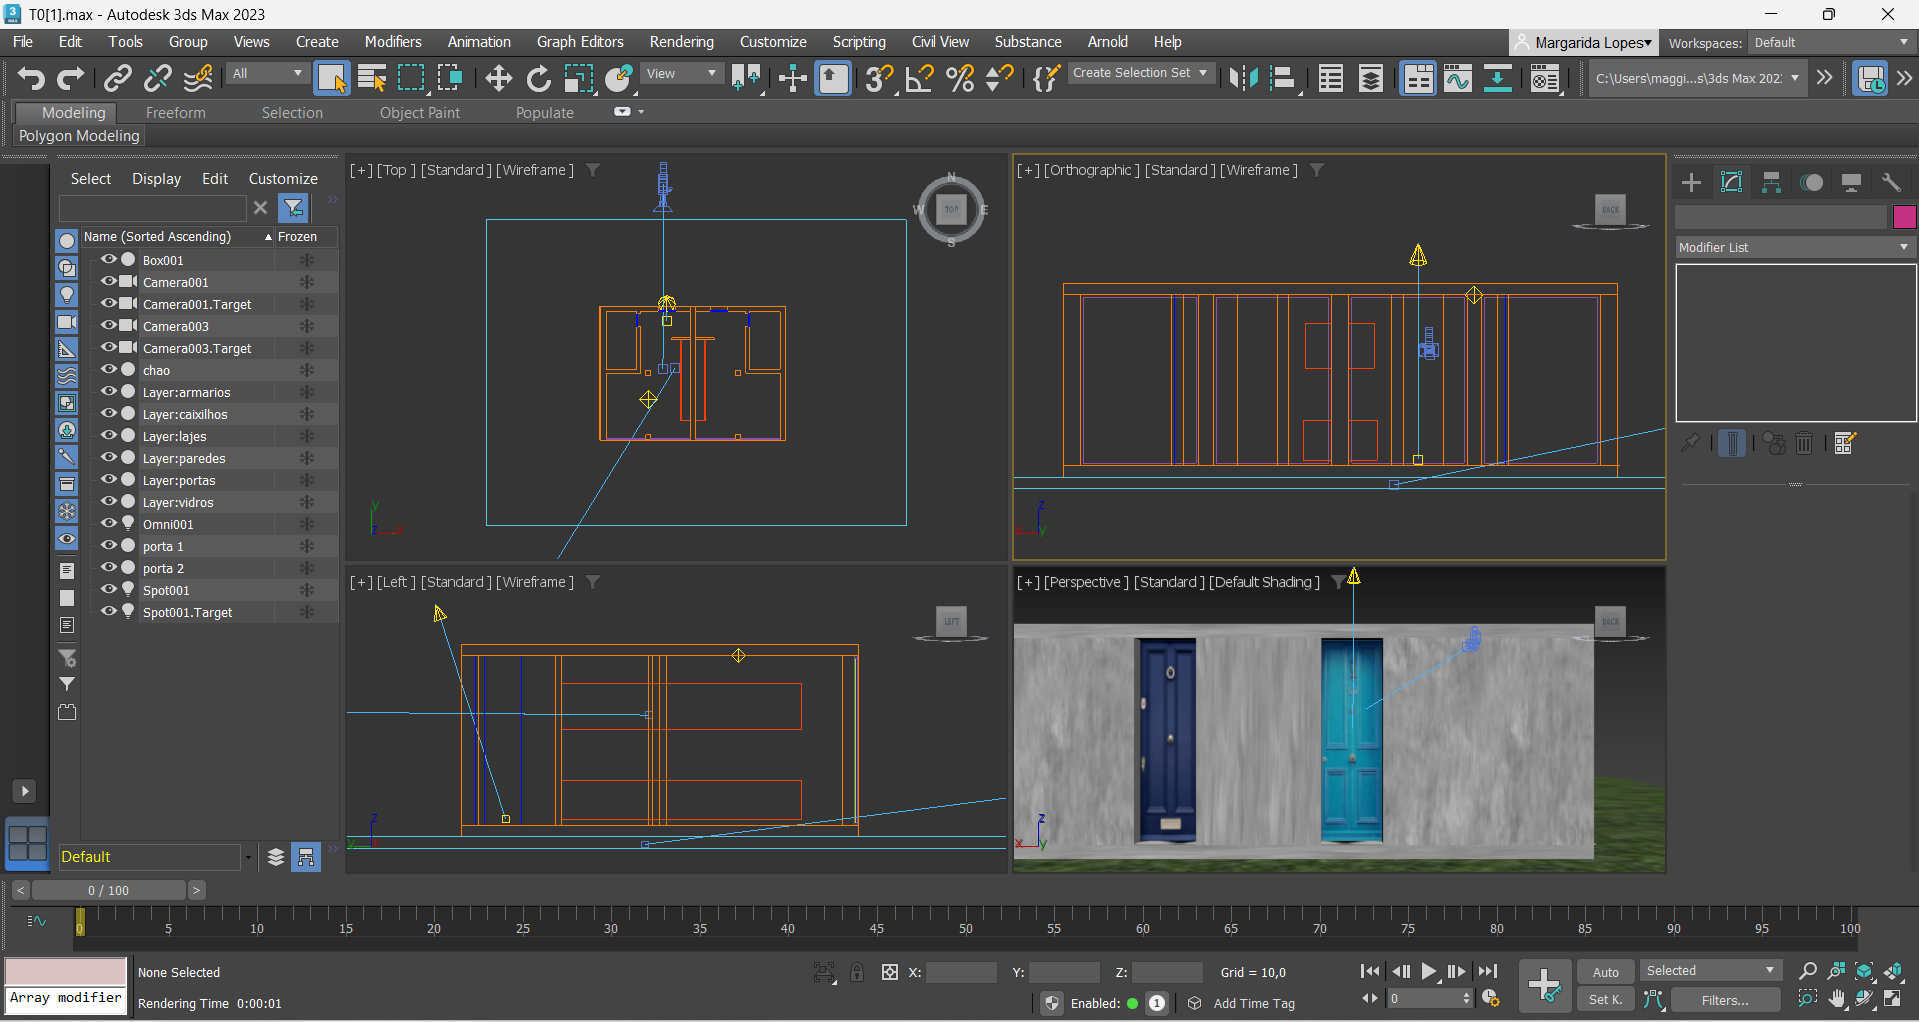Open the Hierarchy command panel tab
Viewport: 1919px width, 1022px height.
pyautogui.click(x=1771, y=182)
